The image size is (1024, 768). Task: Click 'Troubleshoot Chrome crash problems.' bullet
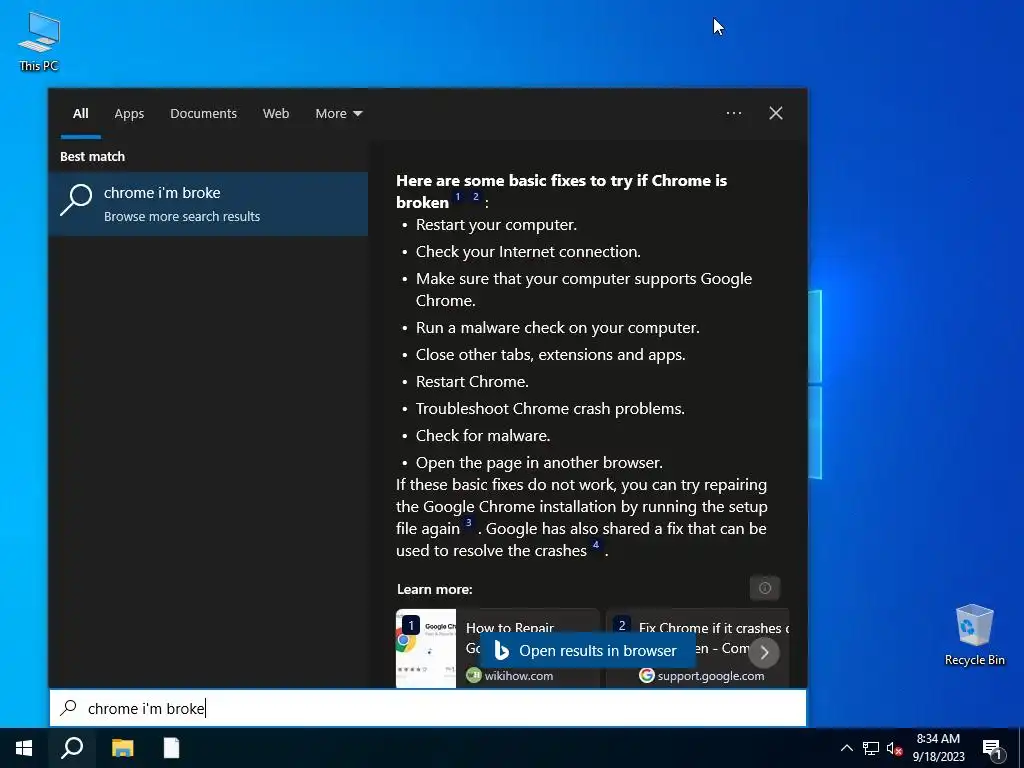[x=551, y=409]
